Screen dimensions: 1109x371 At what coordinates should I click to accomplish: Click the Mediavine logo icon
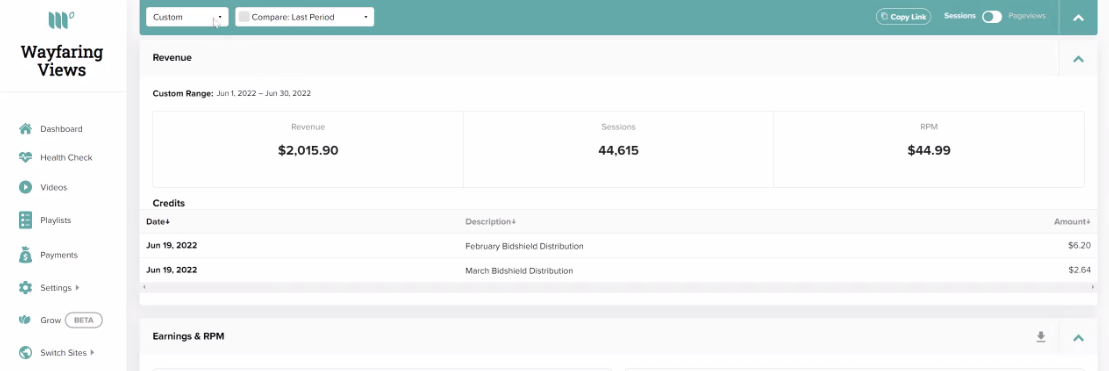pos(62,20)
